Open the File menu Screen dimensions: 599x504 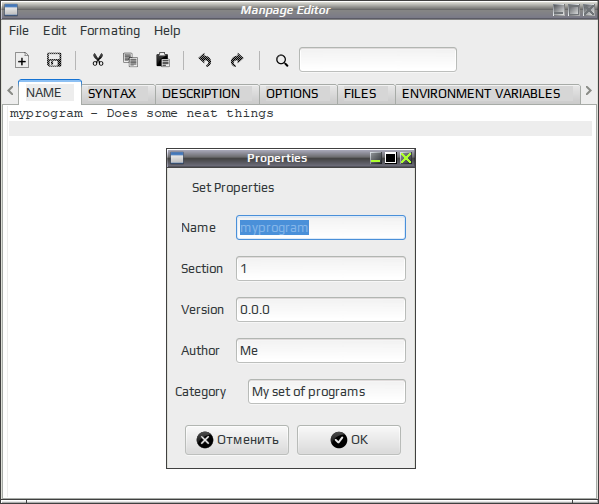19,31
